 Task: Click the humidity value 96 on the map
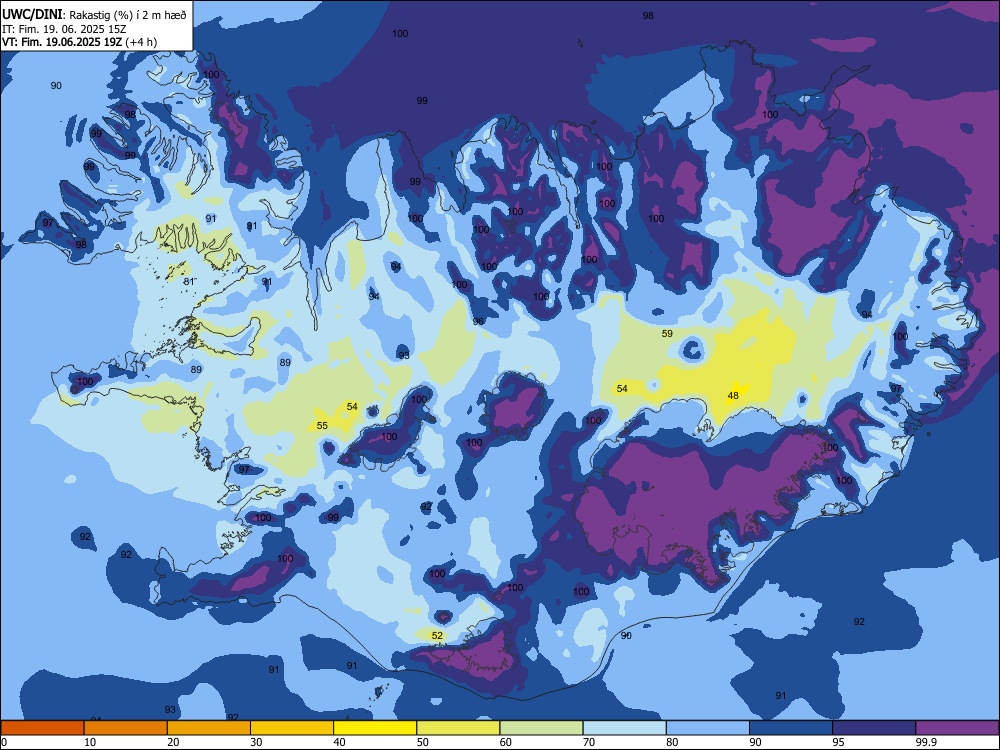click(x=478, y=321)
